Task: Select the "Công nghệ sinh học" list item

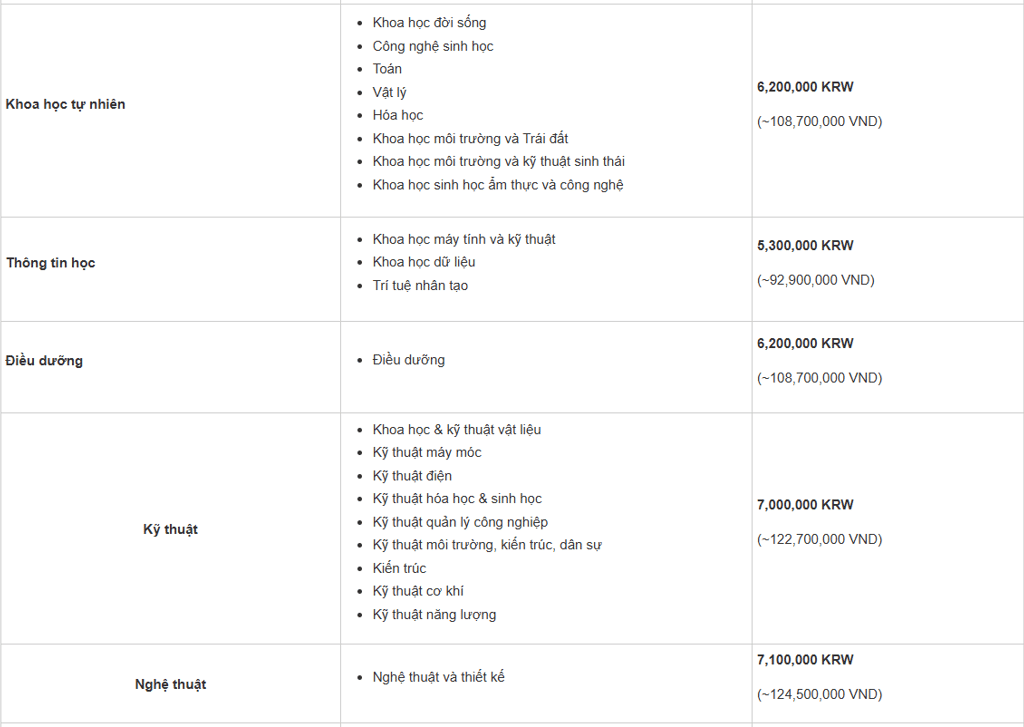Action: click(x=433, y=46)
